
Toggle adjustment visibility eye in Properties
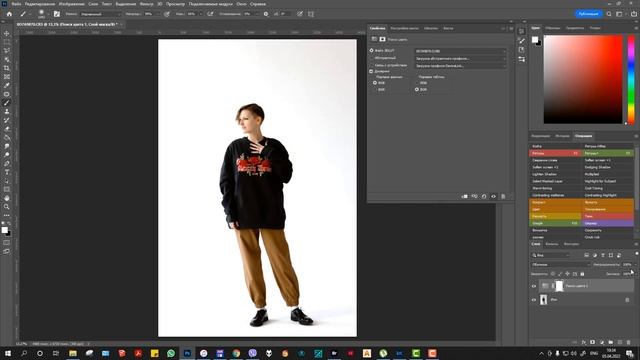click(493, 196)
